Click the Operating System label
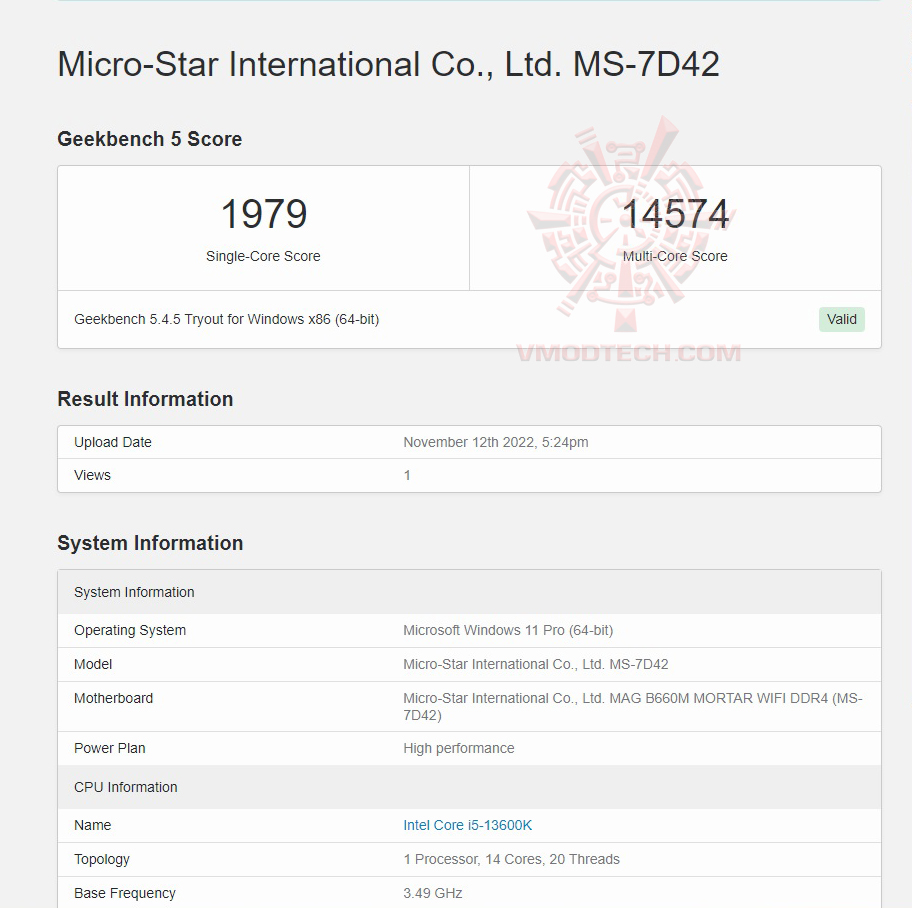The height and width of the screenshot is (908, 912). (130, 630)
